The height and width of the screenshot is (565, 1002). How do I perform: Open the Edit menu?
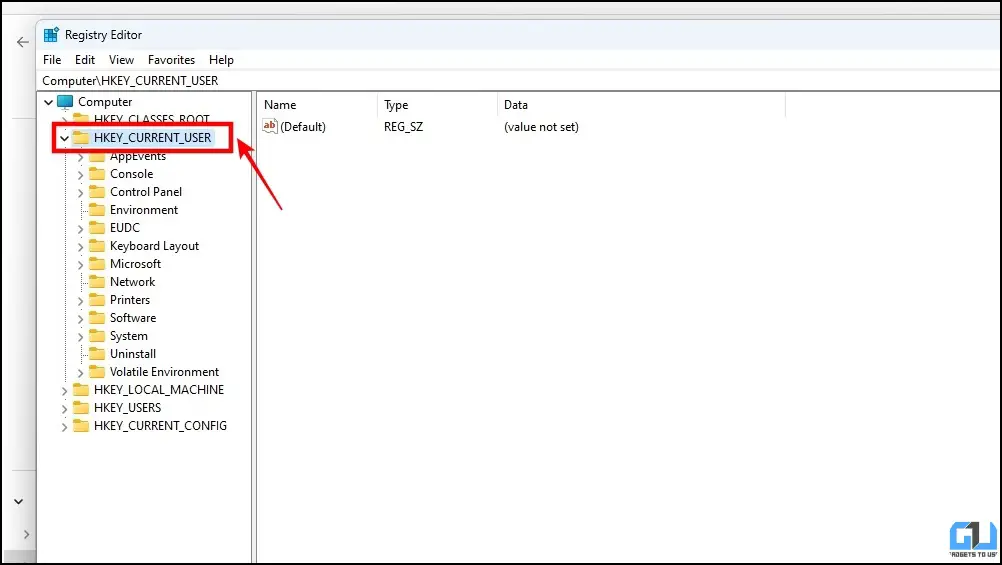click(84, 59)
